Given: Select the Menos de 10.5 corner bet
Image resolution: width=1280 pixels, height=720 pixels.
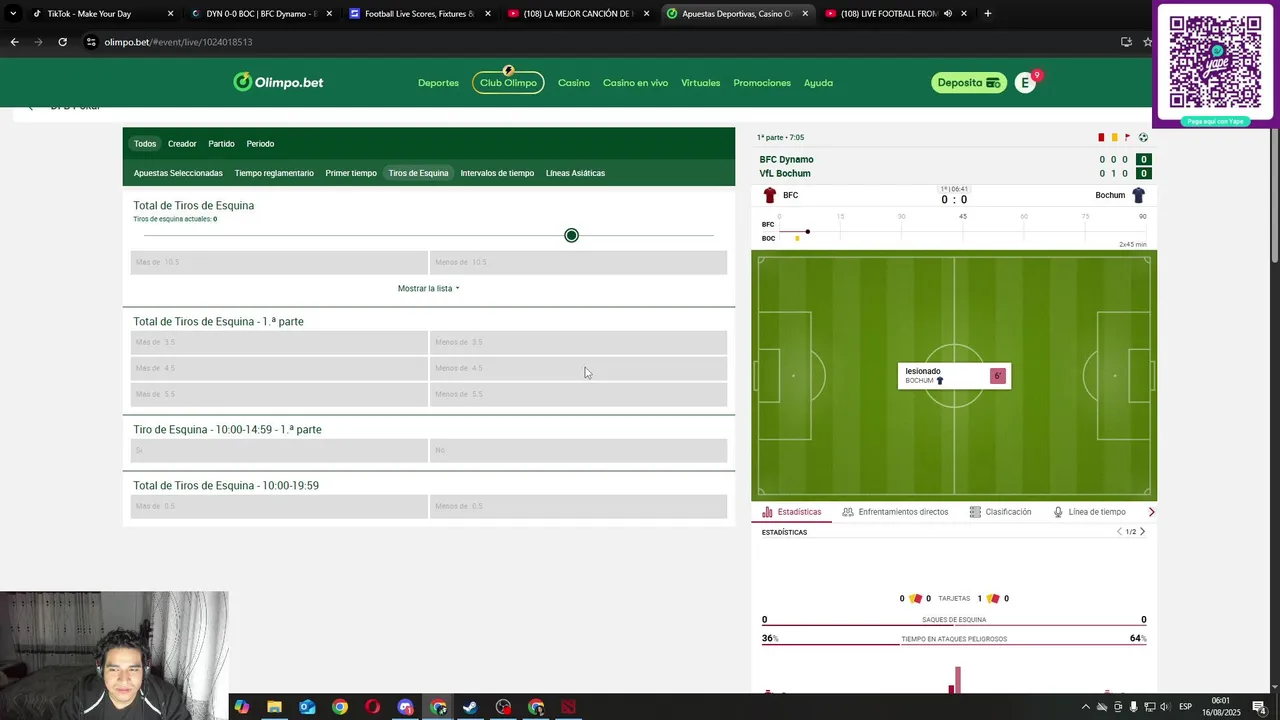Looking at the screenshot, I should click(x=578, y=262).
